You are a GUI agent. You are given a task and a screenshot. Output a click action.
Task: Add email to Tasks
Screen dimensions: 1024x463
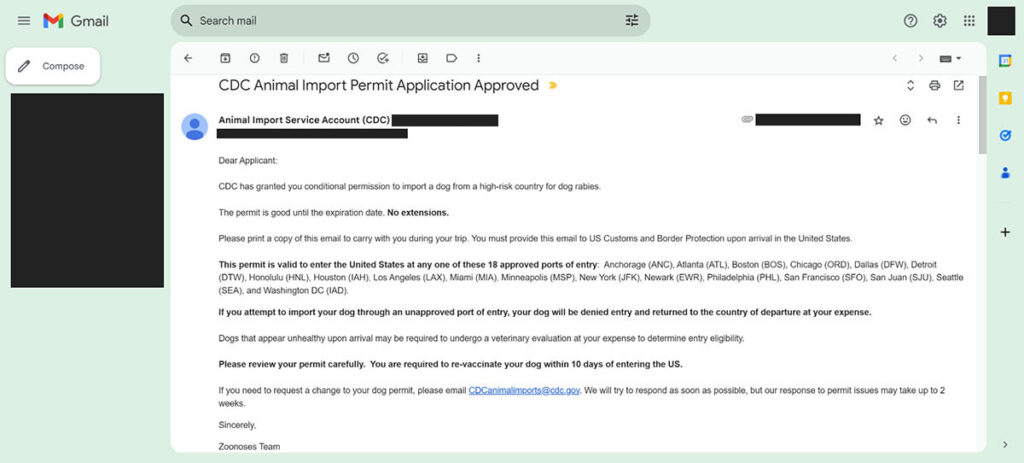pos(383,58)
